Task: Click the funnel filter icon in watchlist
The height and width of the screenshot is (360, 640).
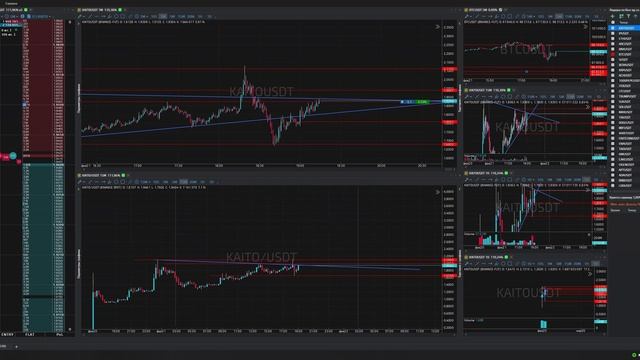Action: (629, 16)
